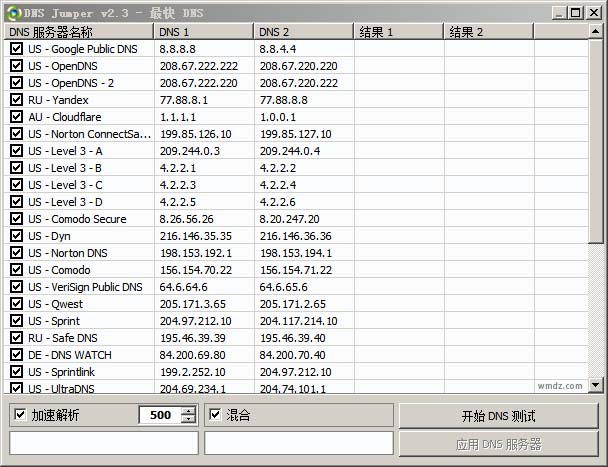Screen dimensions: 608x467
Task: Toggle the 混合 checkbox
Action: coord(214,415)
